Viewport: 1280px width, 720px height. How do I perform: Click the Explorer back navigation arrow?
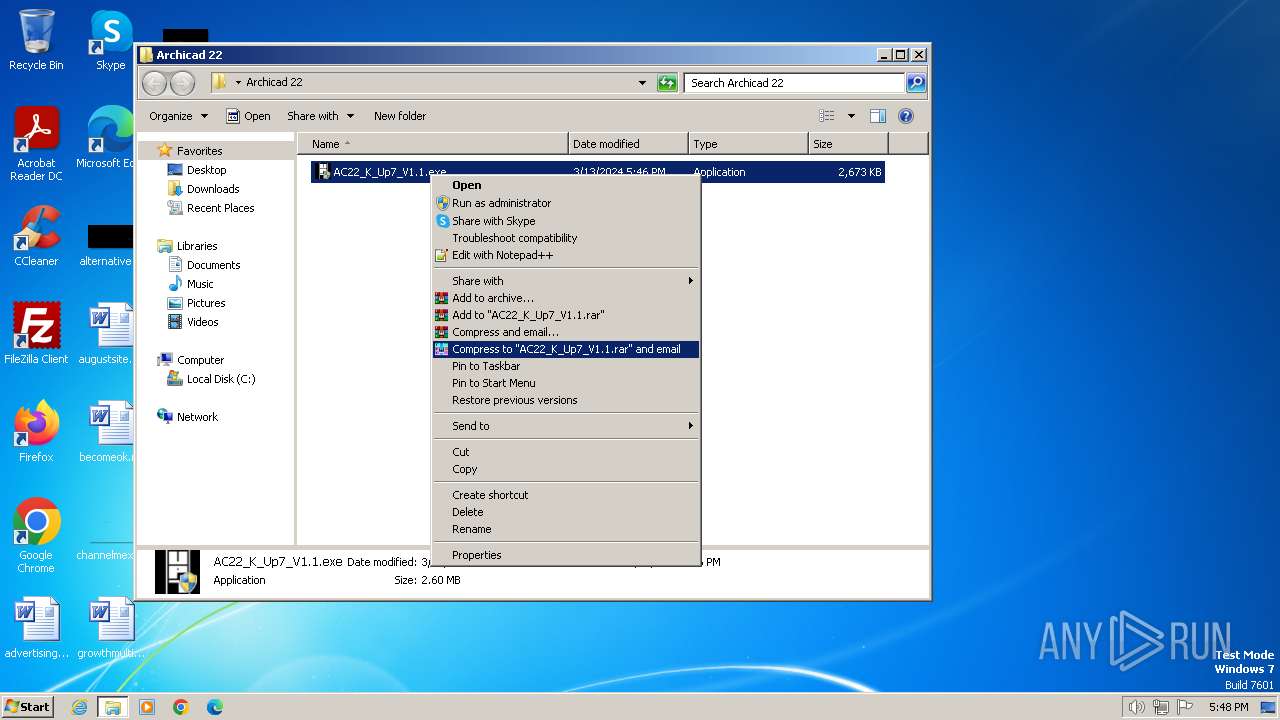point(155,83)
